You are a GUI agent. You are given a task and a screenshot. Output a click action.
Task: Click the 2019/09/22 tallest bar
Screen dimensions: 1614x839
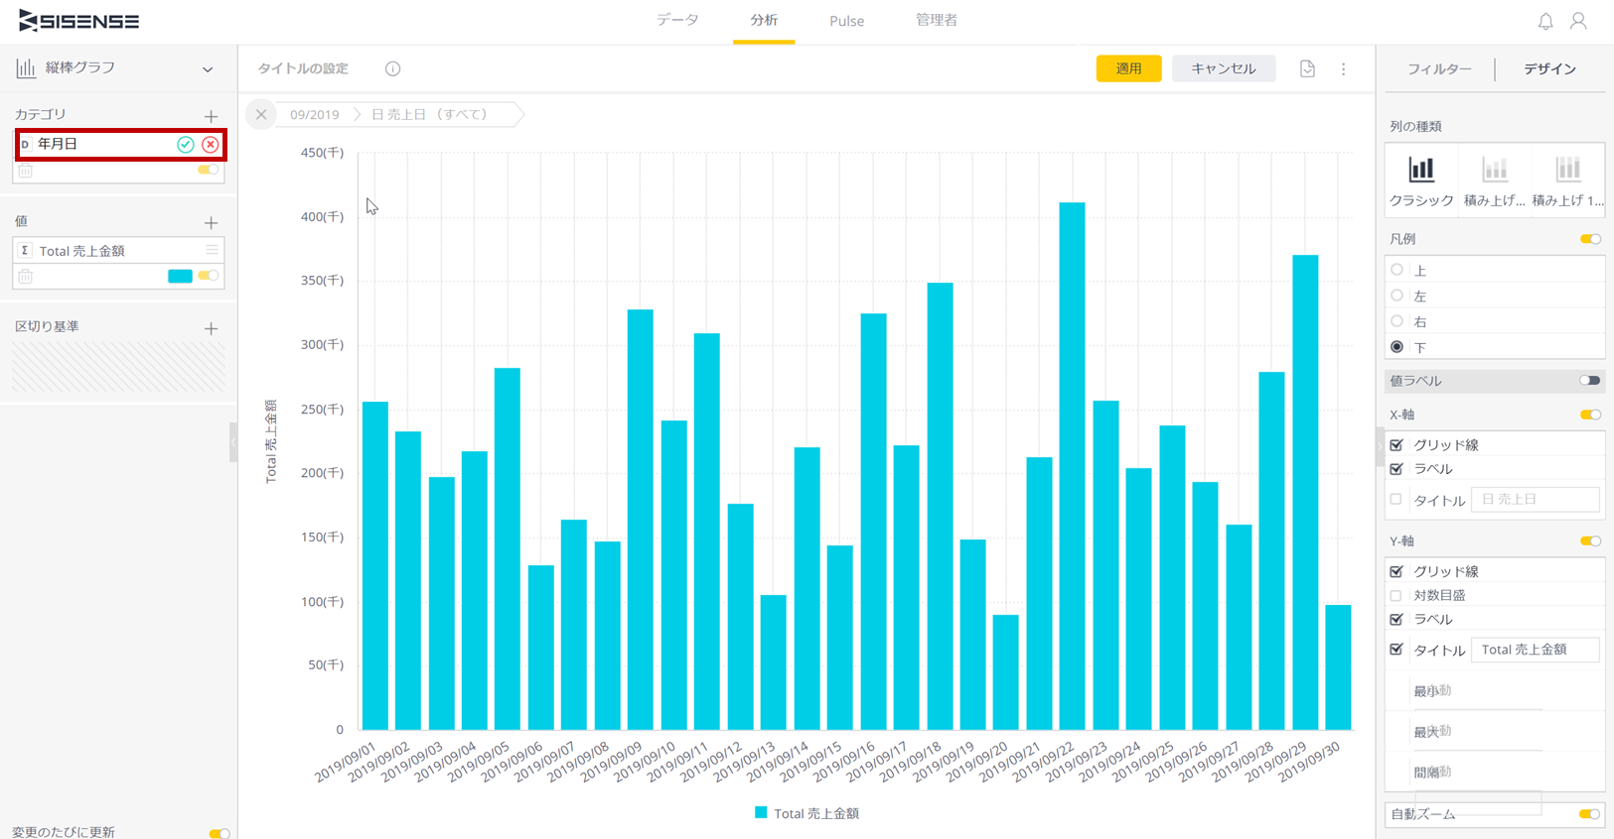(1072, 466)
